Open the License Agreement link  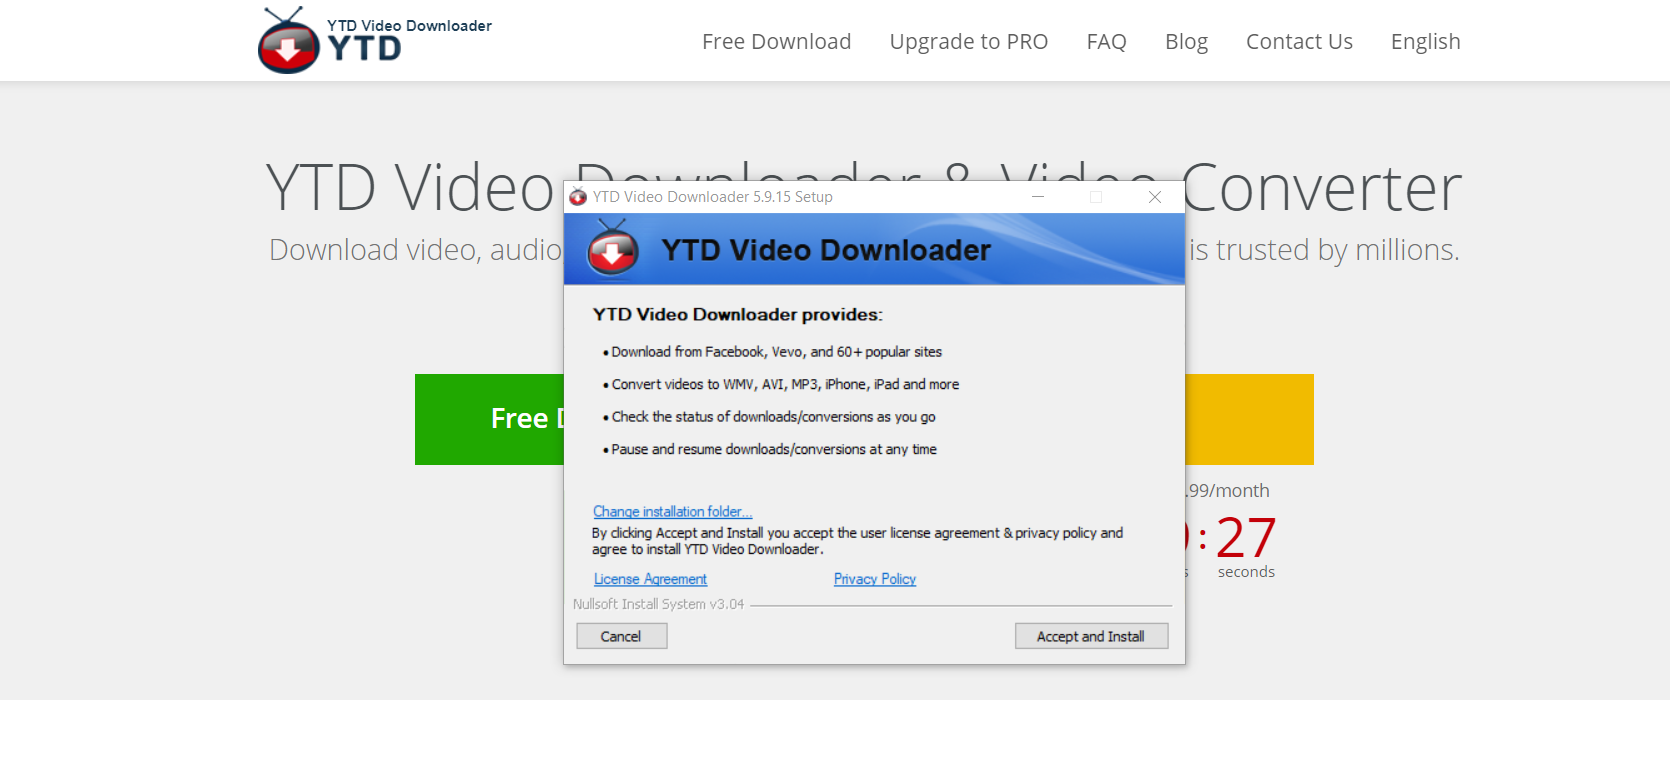point(650,579)
